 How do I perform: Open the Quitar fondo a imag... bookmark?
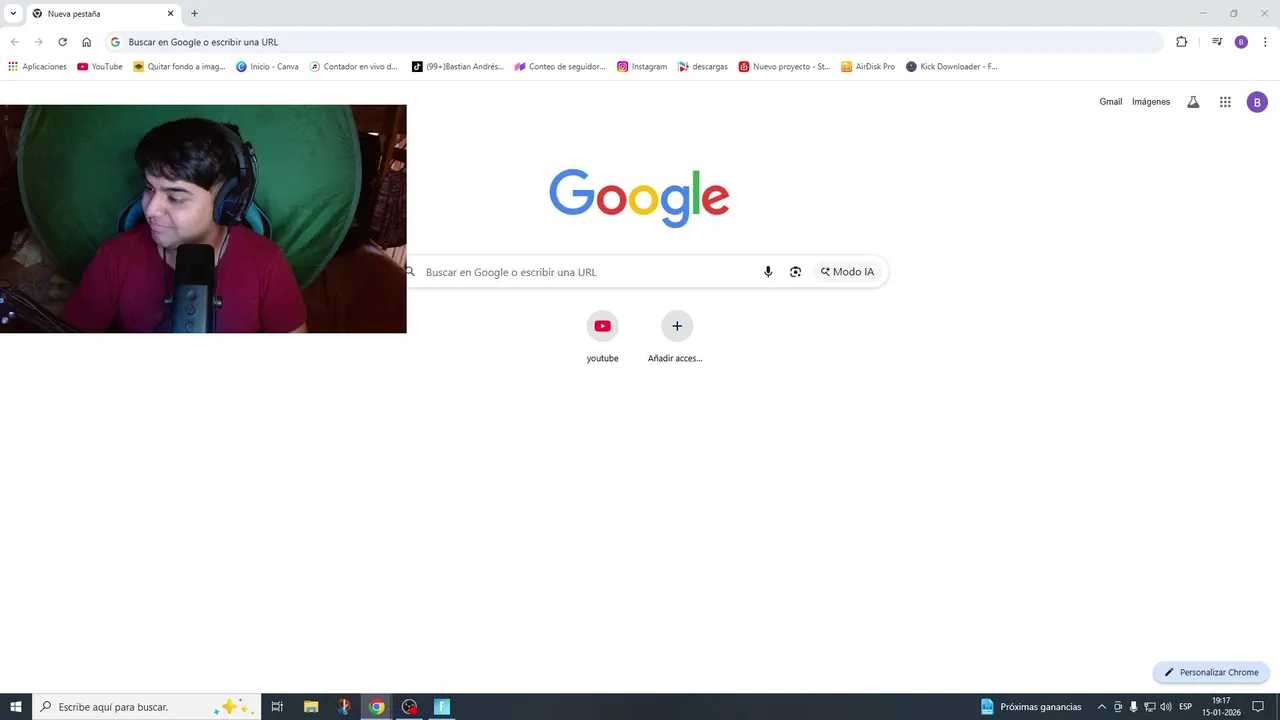180,67
